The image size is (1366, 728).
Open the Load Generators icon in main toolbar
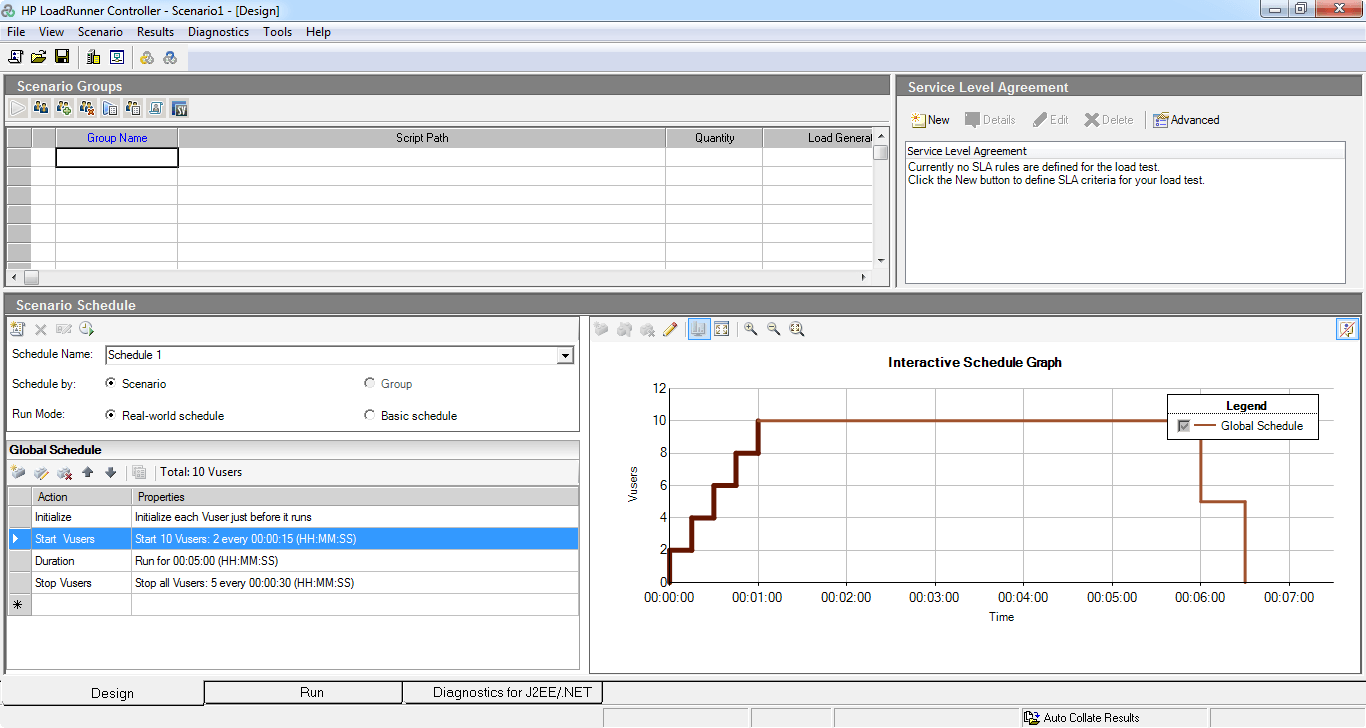coord(93,57)
